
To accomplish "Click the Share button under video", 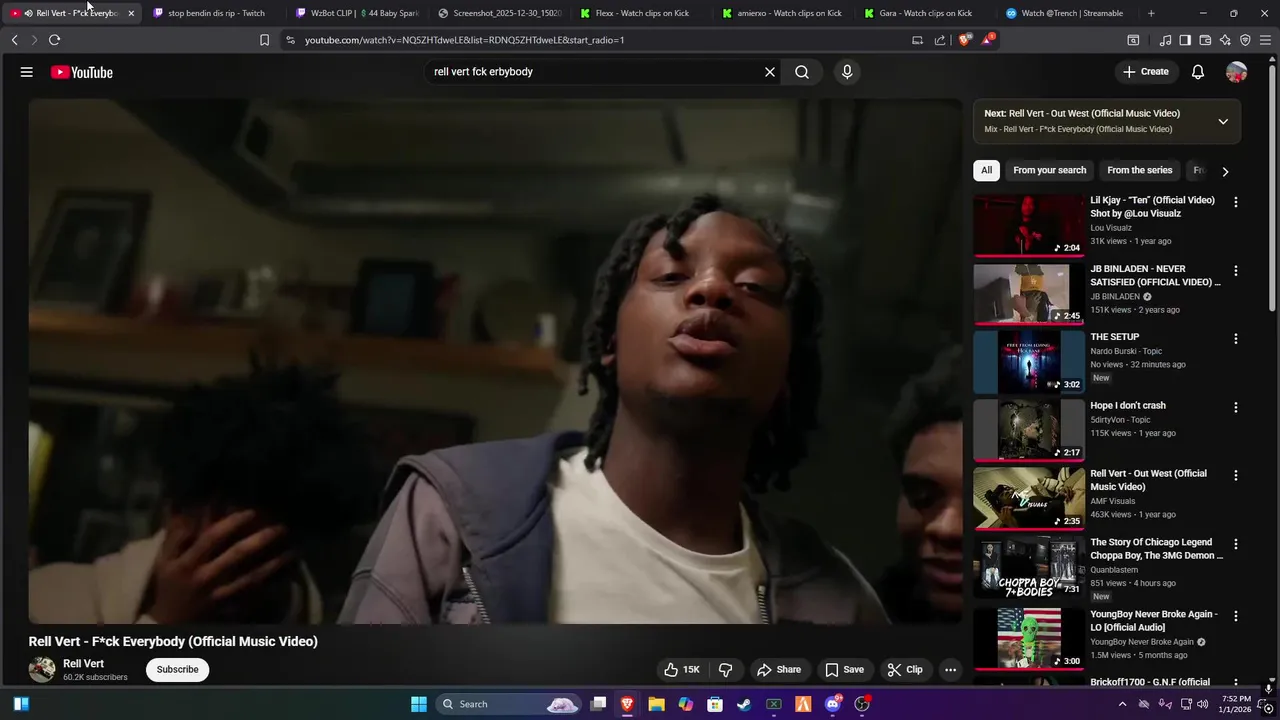I will point(779,670).
